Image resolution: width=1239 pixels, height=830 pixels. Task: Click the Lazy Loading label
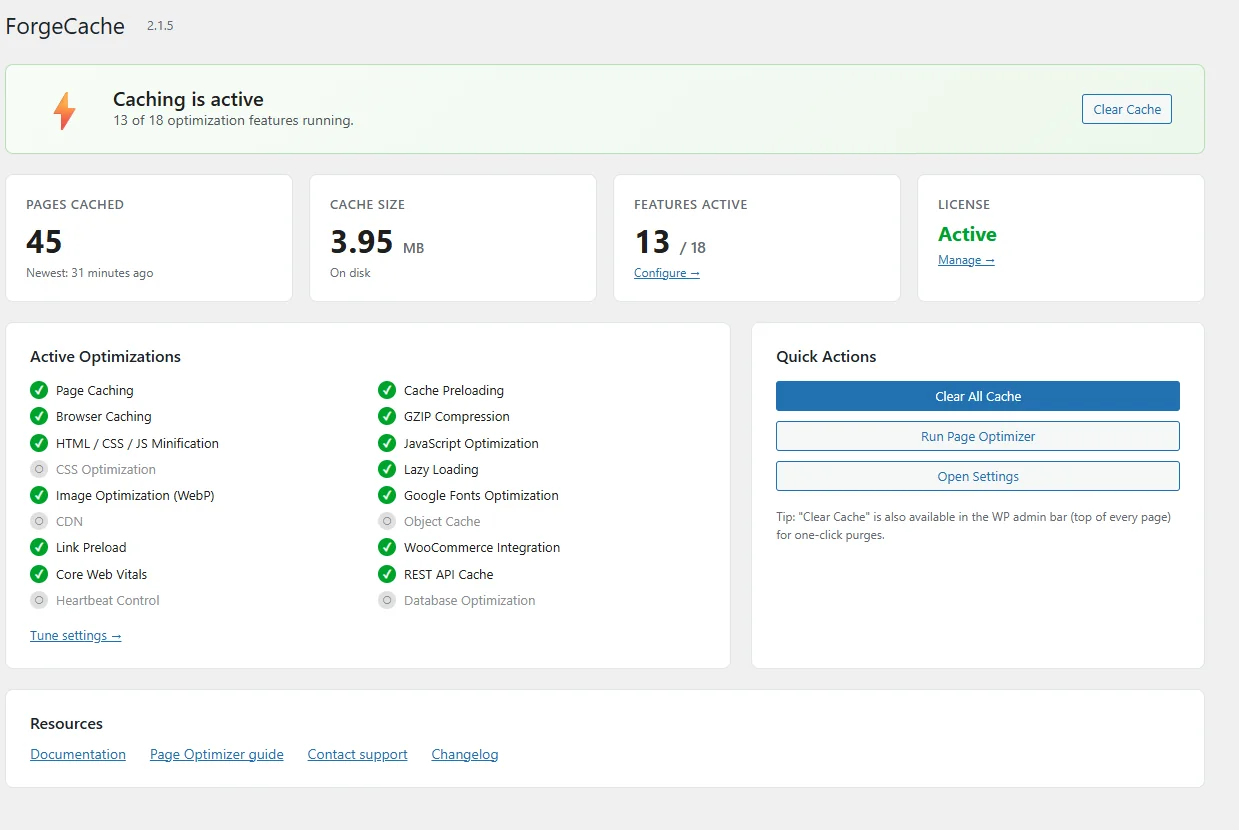pyautogui.click(x=441, y=469)
